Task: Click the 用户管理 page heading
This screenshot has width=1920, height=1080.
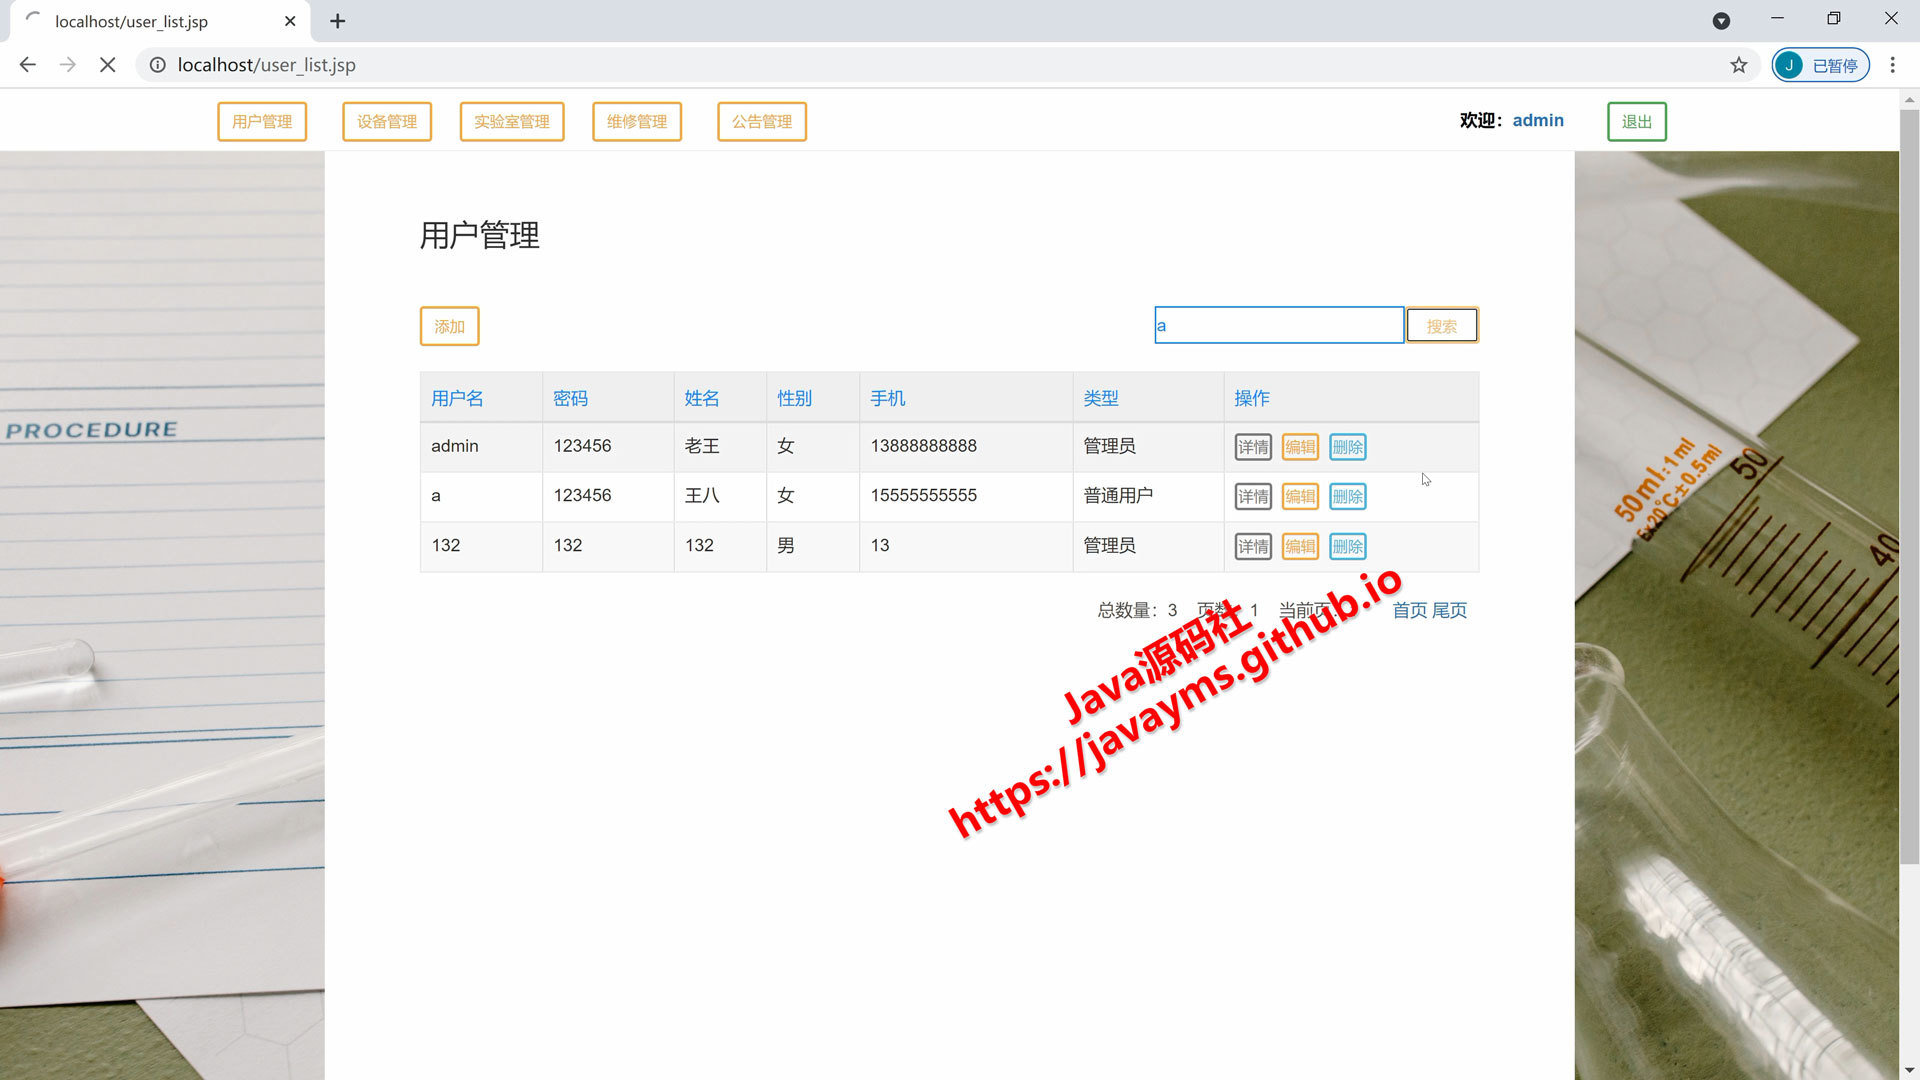Action: pyautogui.click(x=479, y=235)
